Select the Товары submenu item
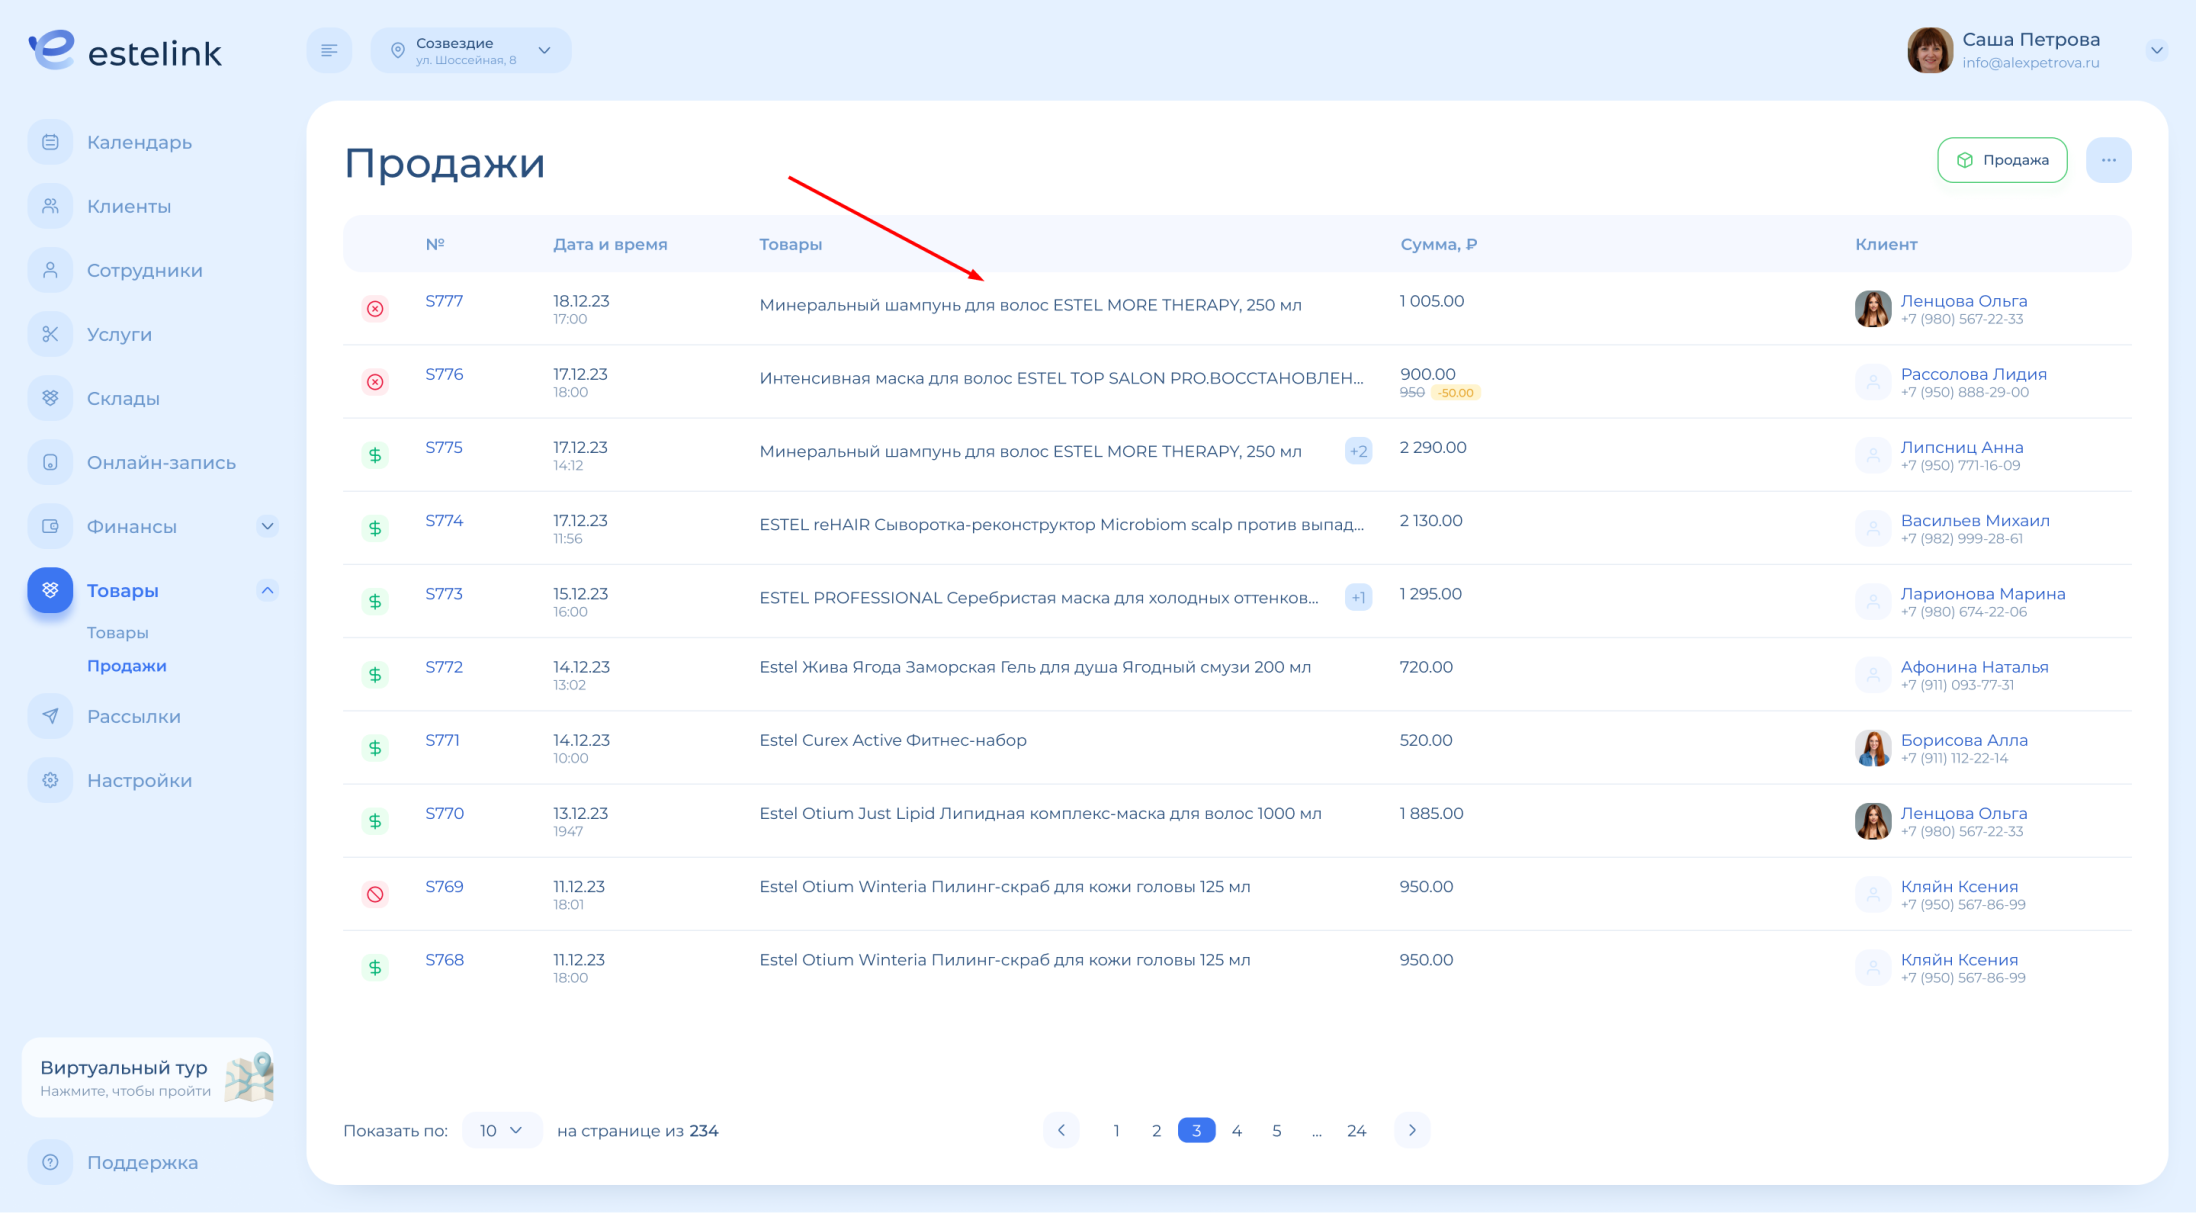2196x1217 pixels. pyautogui.click(x=118, y=632)
